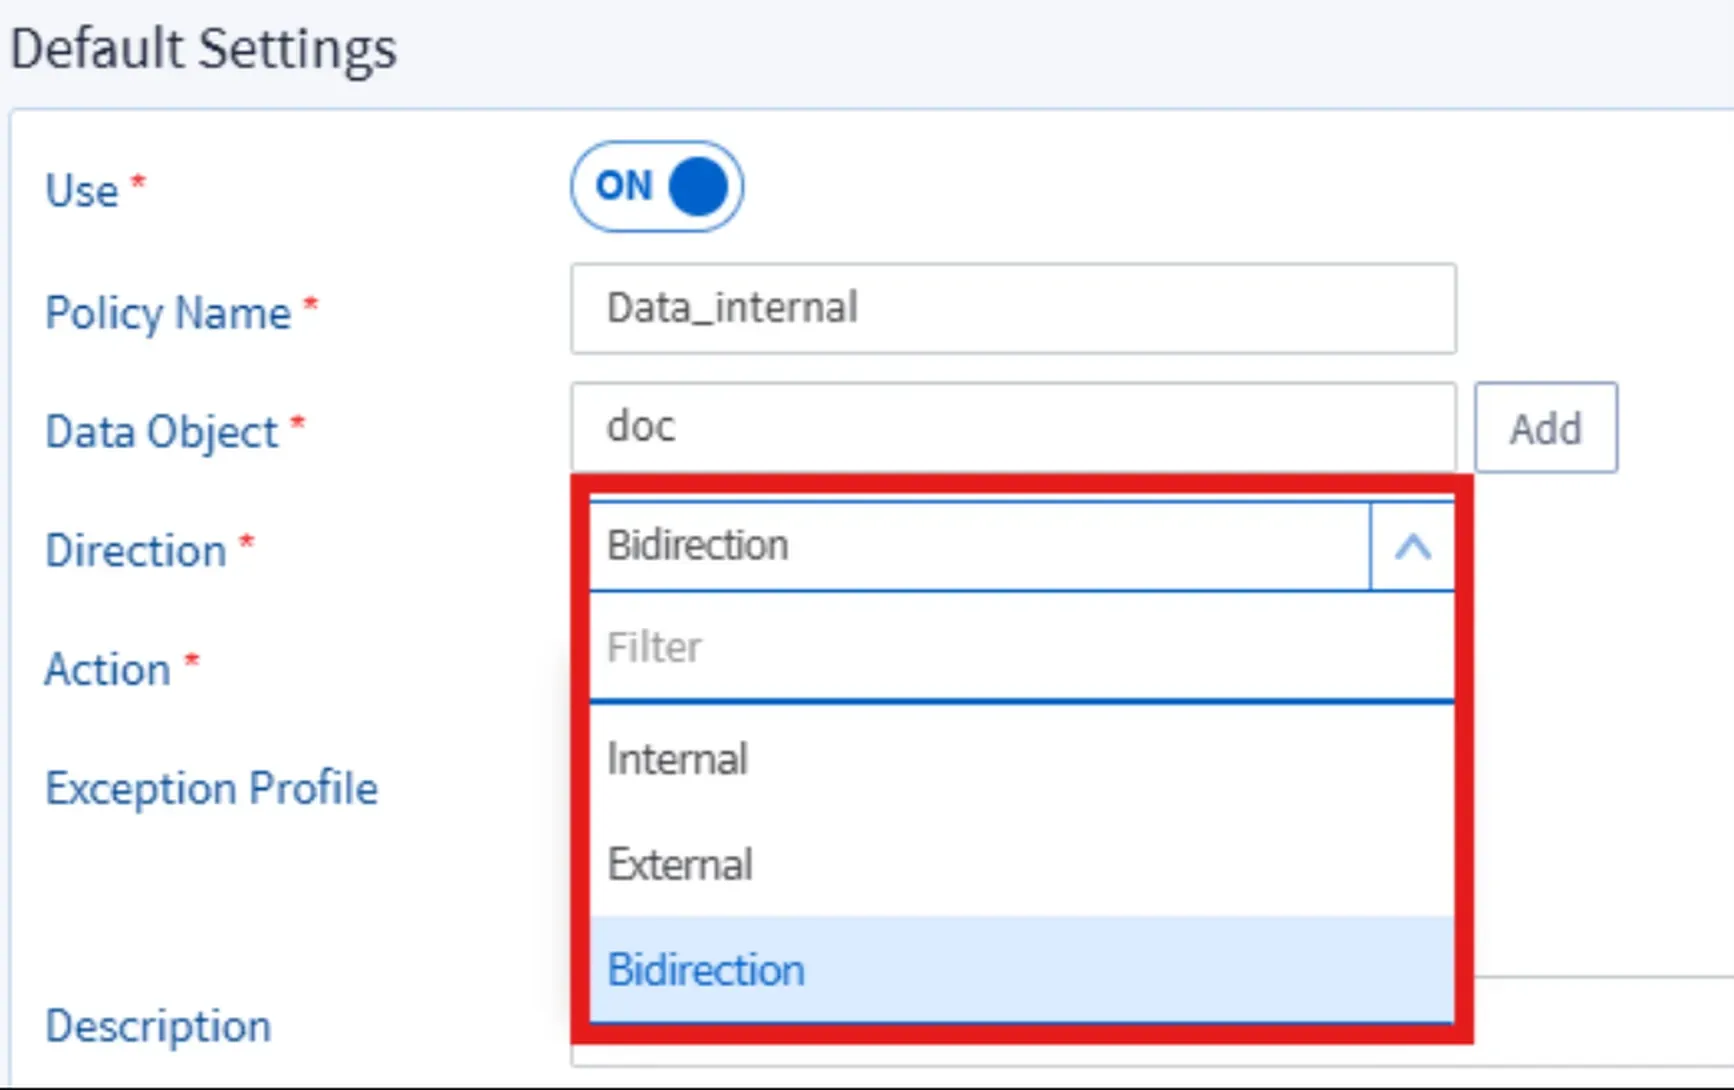Collapse the Direction dropdown with the chevron arrow
The height and width of the screenshot is (1090, 1734).
[x=1412, y=546]
